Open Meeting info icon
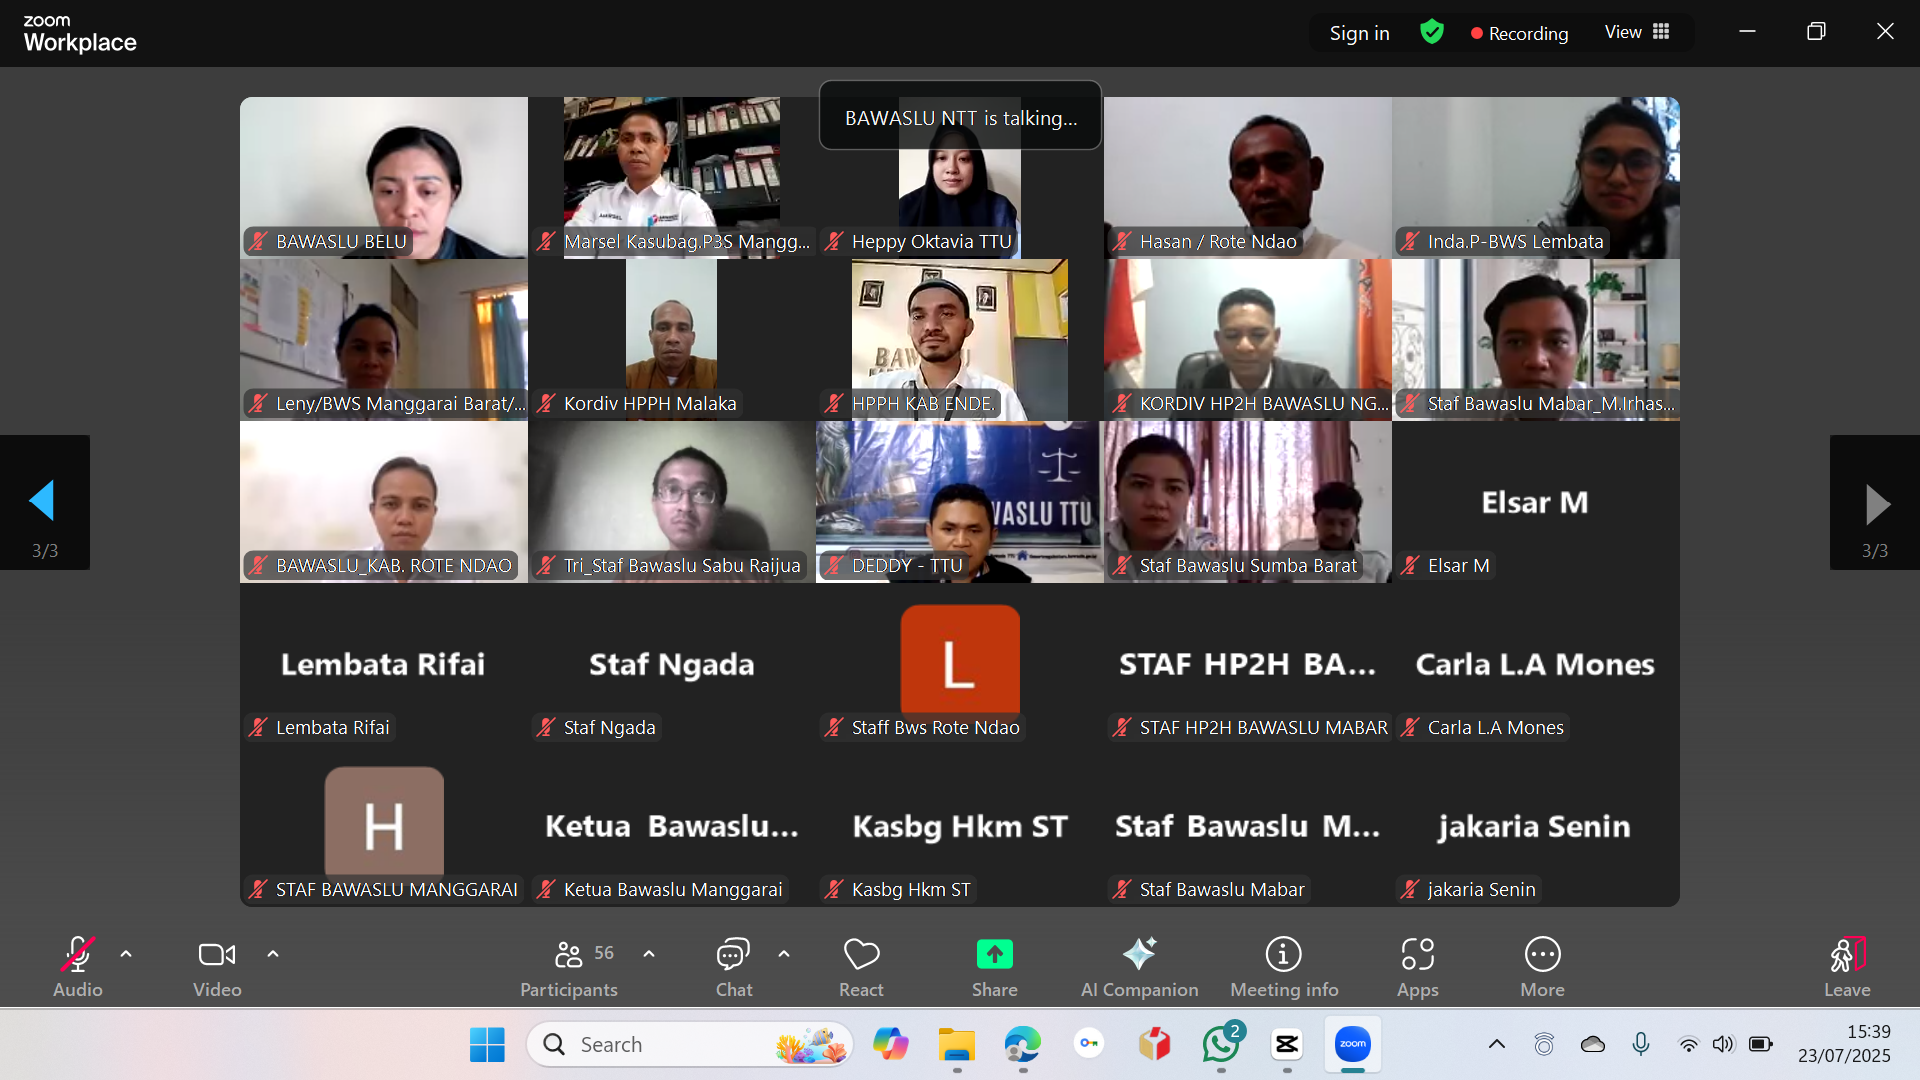 [1283, 955]
